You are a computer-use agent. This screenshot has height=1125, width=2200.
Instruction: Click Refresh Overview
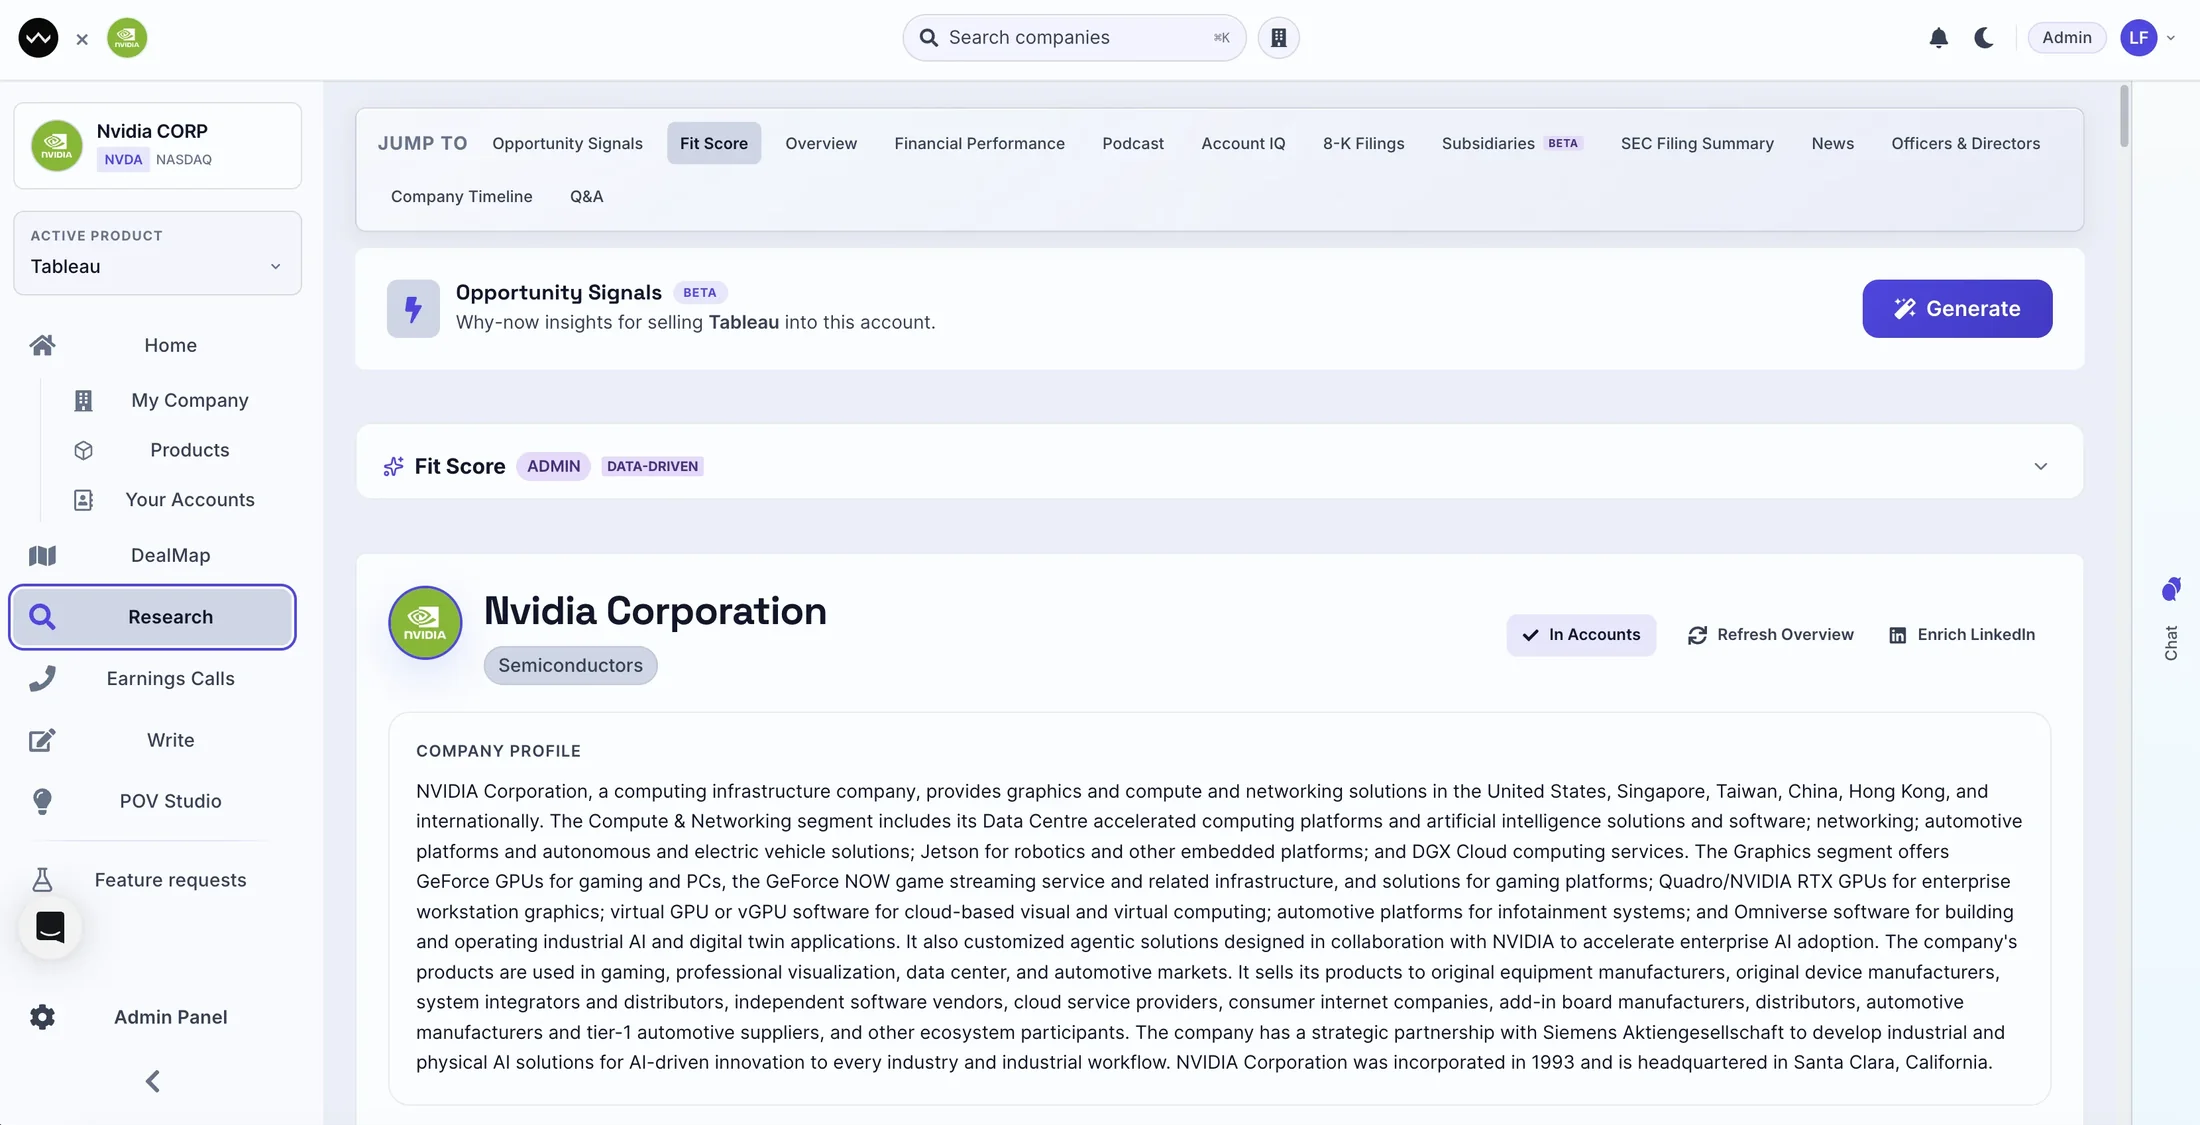click(1771, 635)
